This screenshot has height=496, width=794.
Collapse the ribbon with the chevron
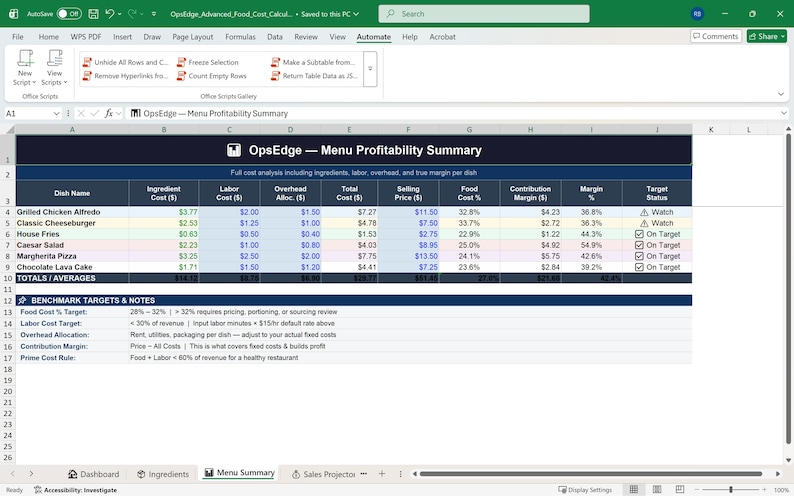coord(780,94)
